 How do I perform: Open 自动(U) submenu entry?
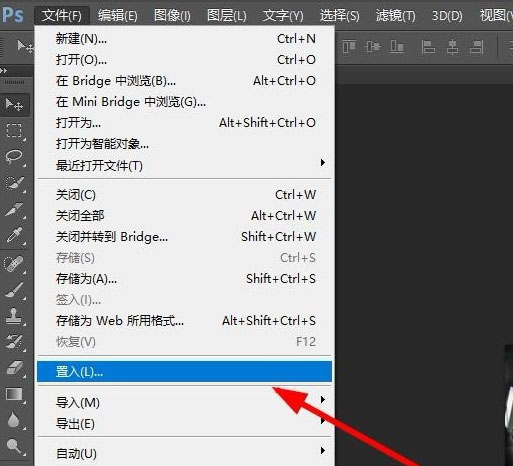pyautogui.click(x=184, y=453)
